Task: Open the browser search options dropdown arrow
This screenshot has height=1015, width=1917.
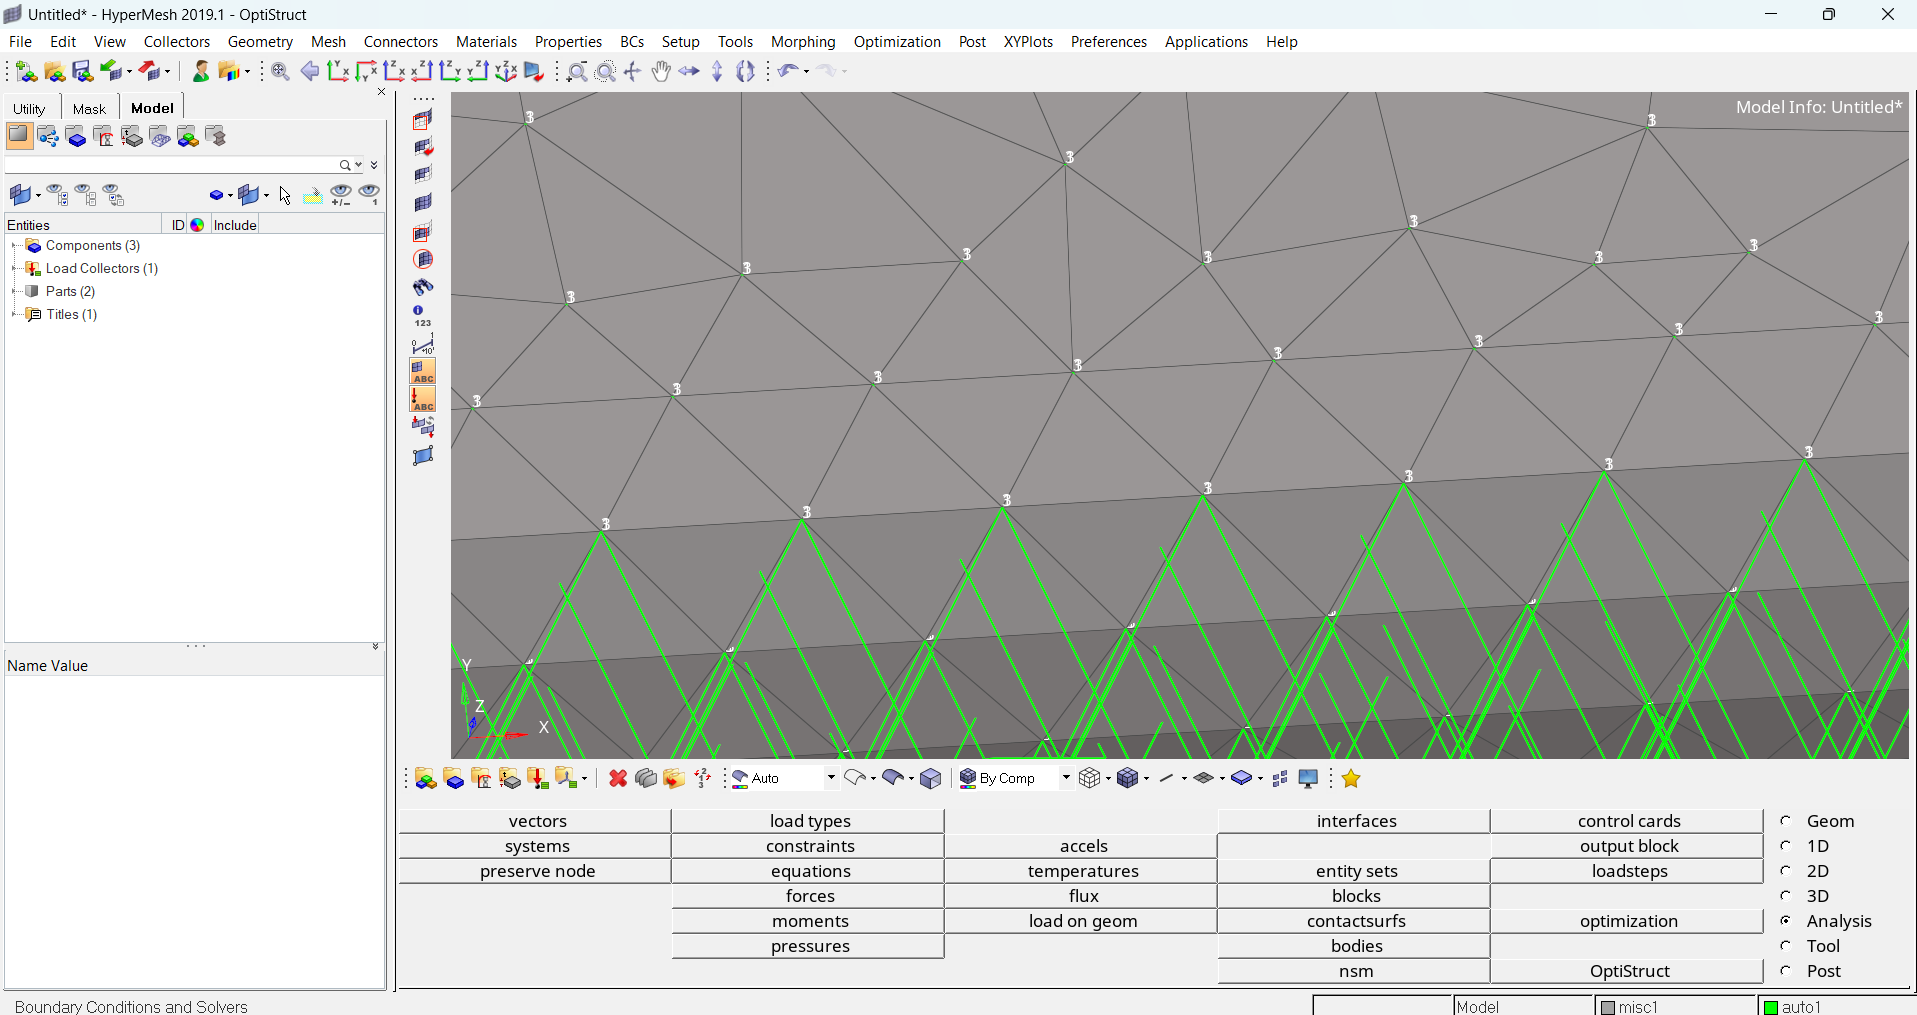Action: point(359,165)
